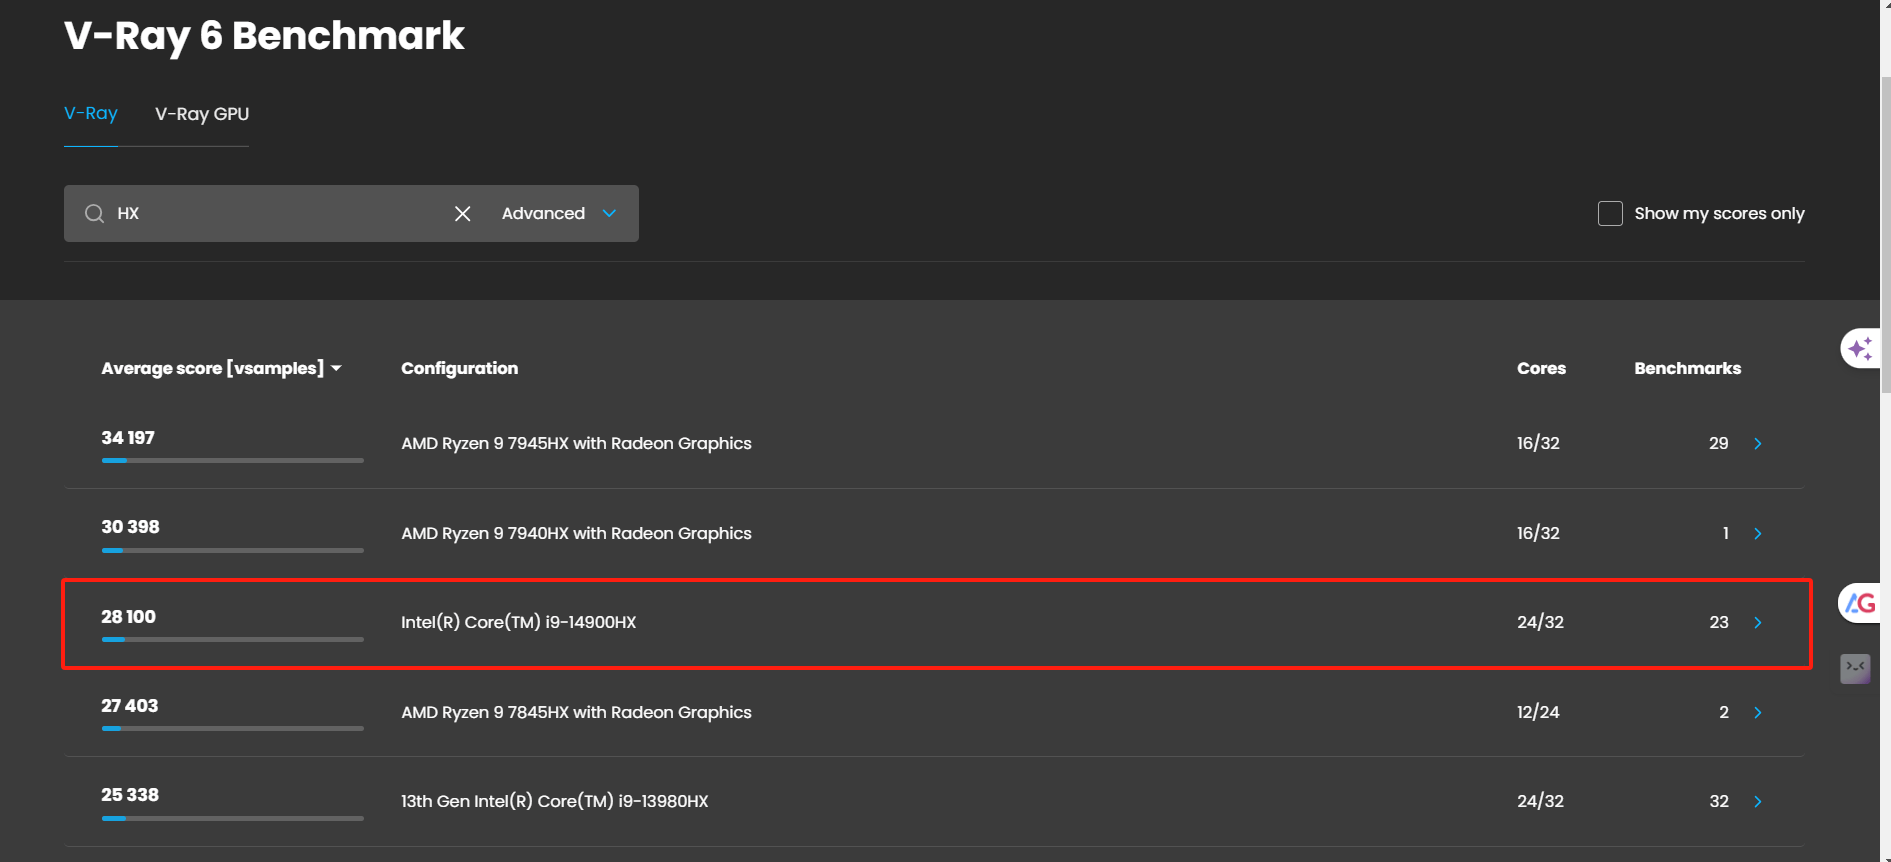
Task: Toggle Average score sort order arrow
Action: point(337,368)
